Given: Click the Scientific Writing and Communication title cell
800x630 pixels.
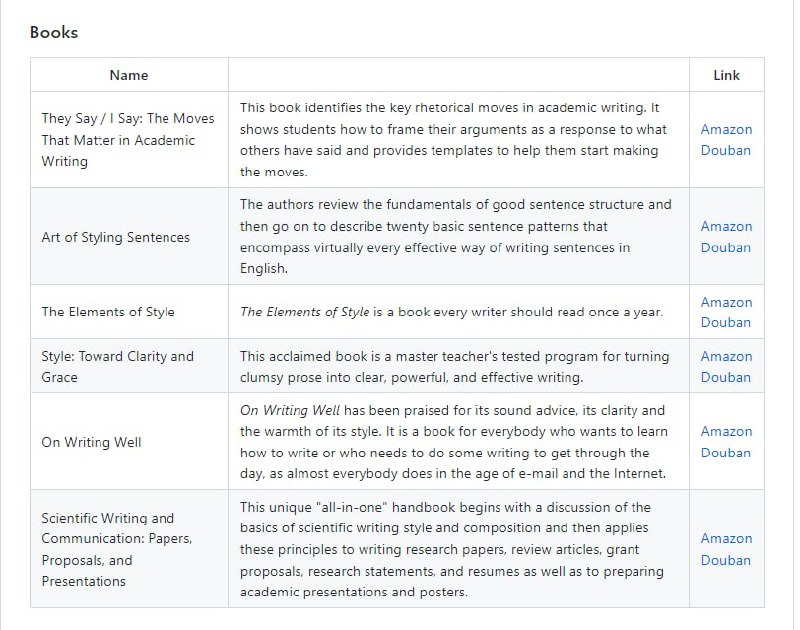Looking at the screenshot, I should [116, 549].
